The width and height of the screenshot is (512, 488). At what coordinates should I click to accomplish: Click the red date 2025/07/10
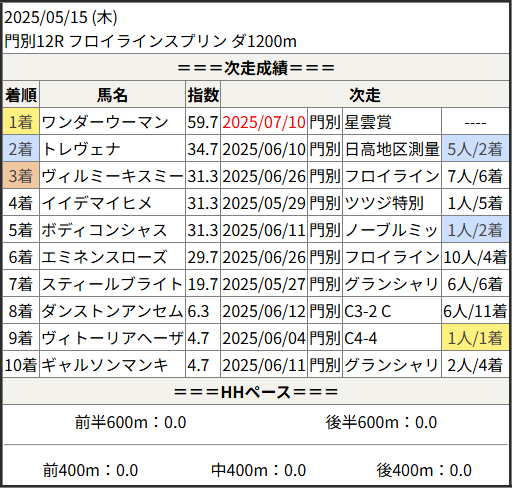(264, 122)
